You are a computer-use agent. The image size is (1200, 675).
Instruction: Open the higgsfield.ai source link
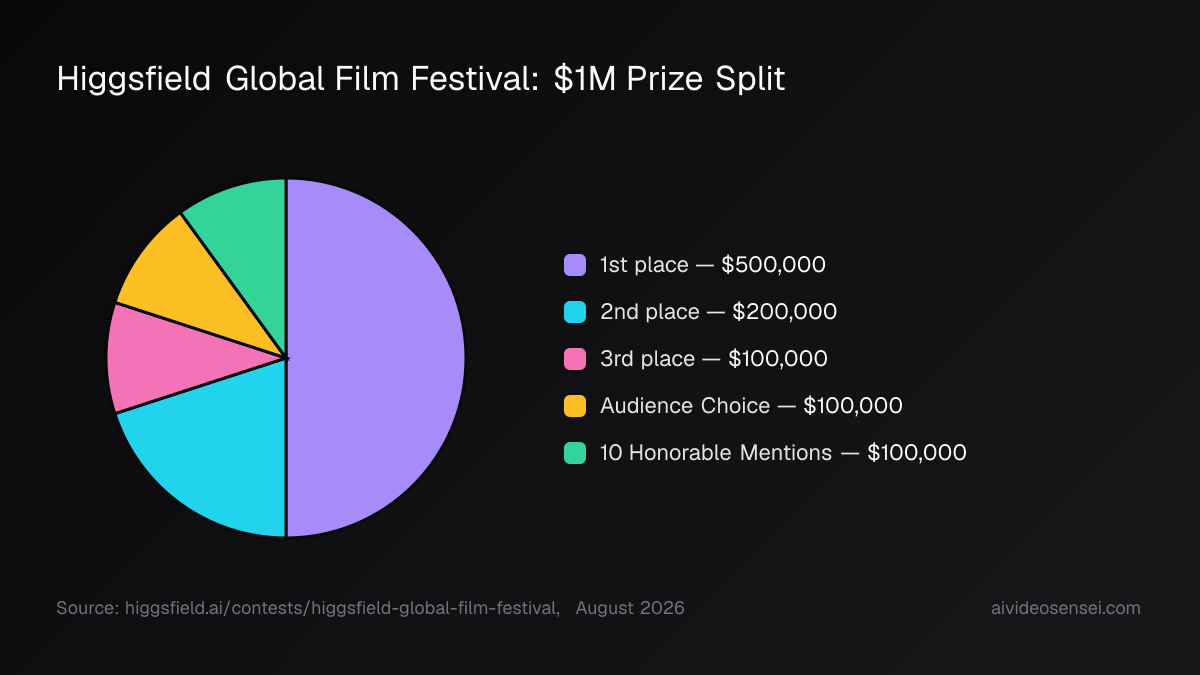pyautogui.click(x=342, y=608)
